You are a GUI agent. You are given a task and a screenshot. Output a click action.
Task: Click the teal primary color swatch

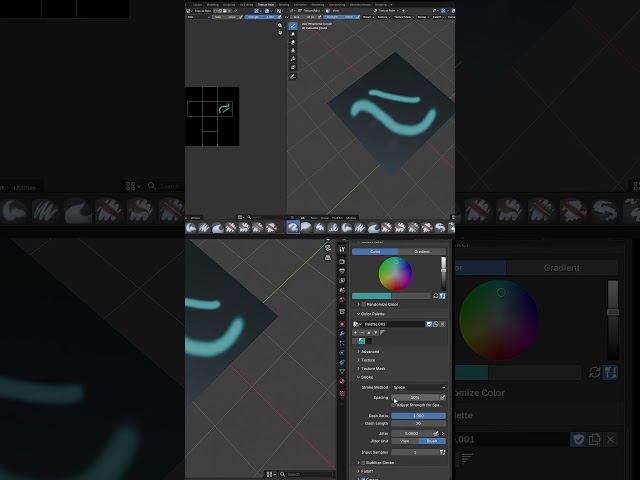click(x=371, y=296)
